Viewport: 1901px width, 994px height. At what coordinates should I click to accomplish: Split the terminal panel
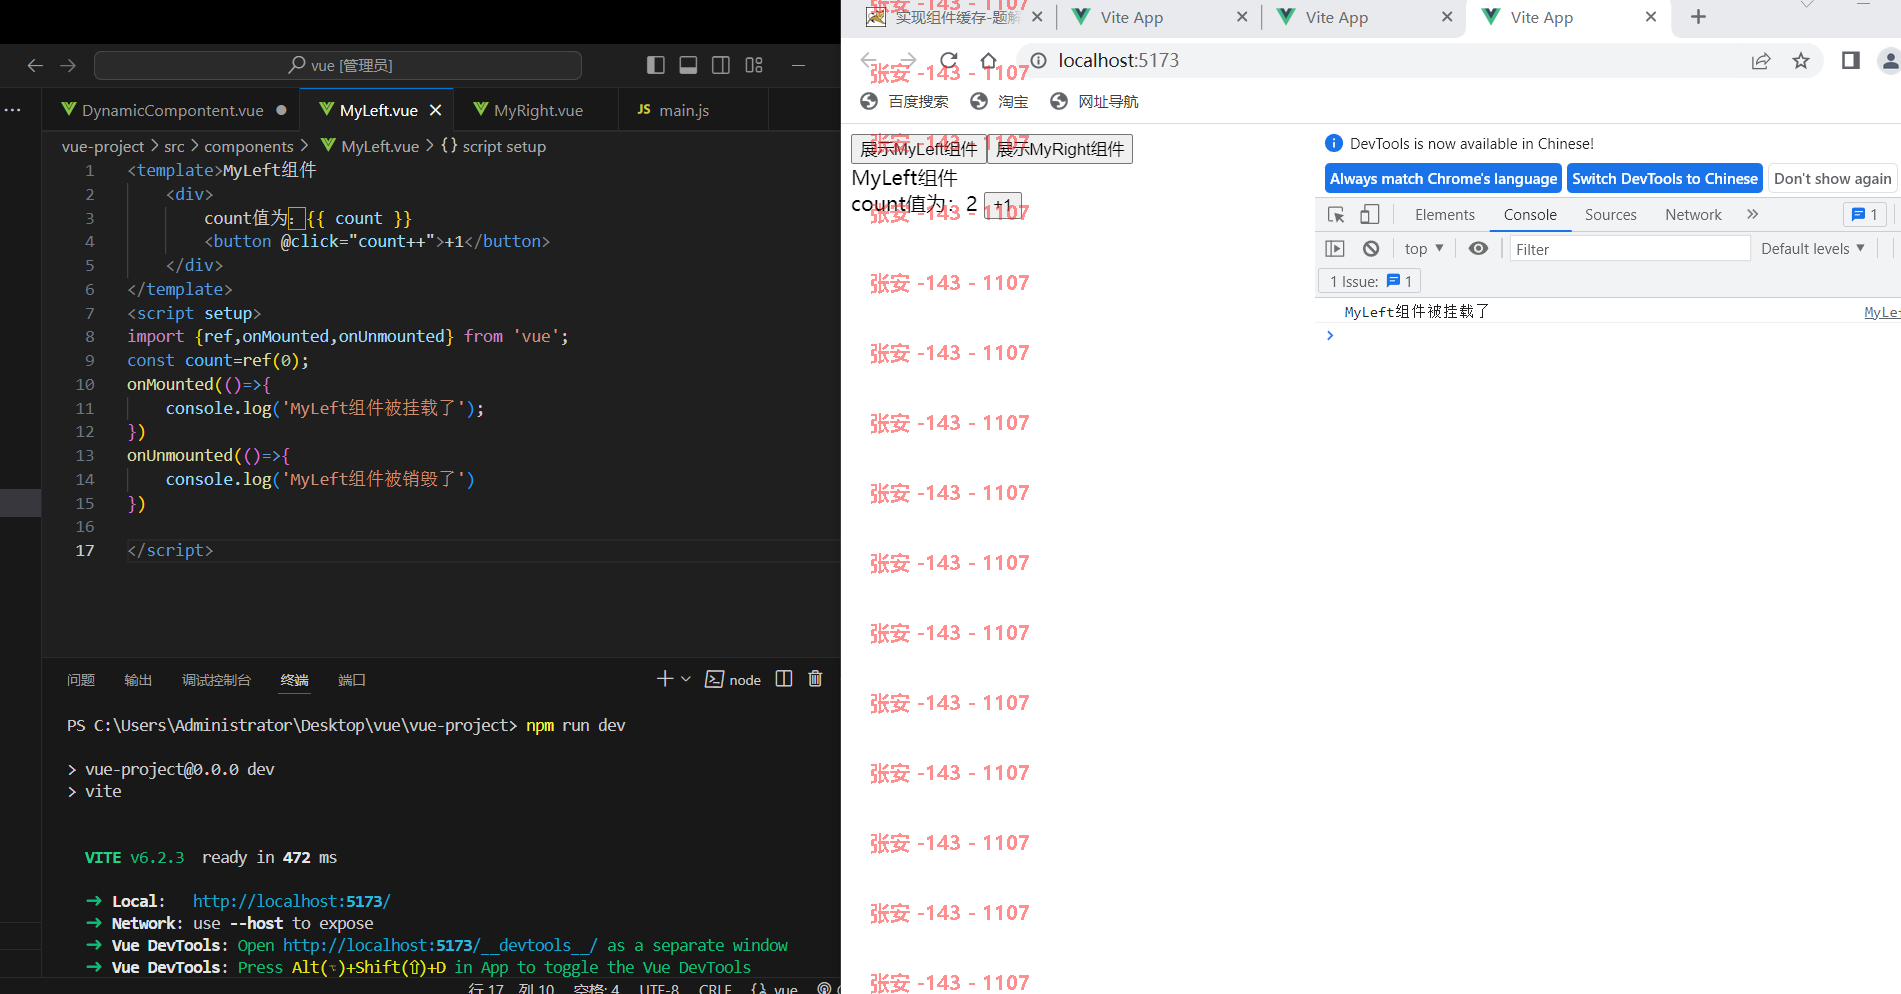784,679
